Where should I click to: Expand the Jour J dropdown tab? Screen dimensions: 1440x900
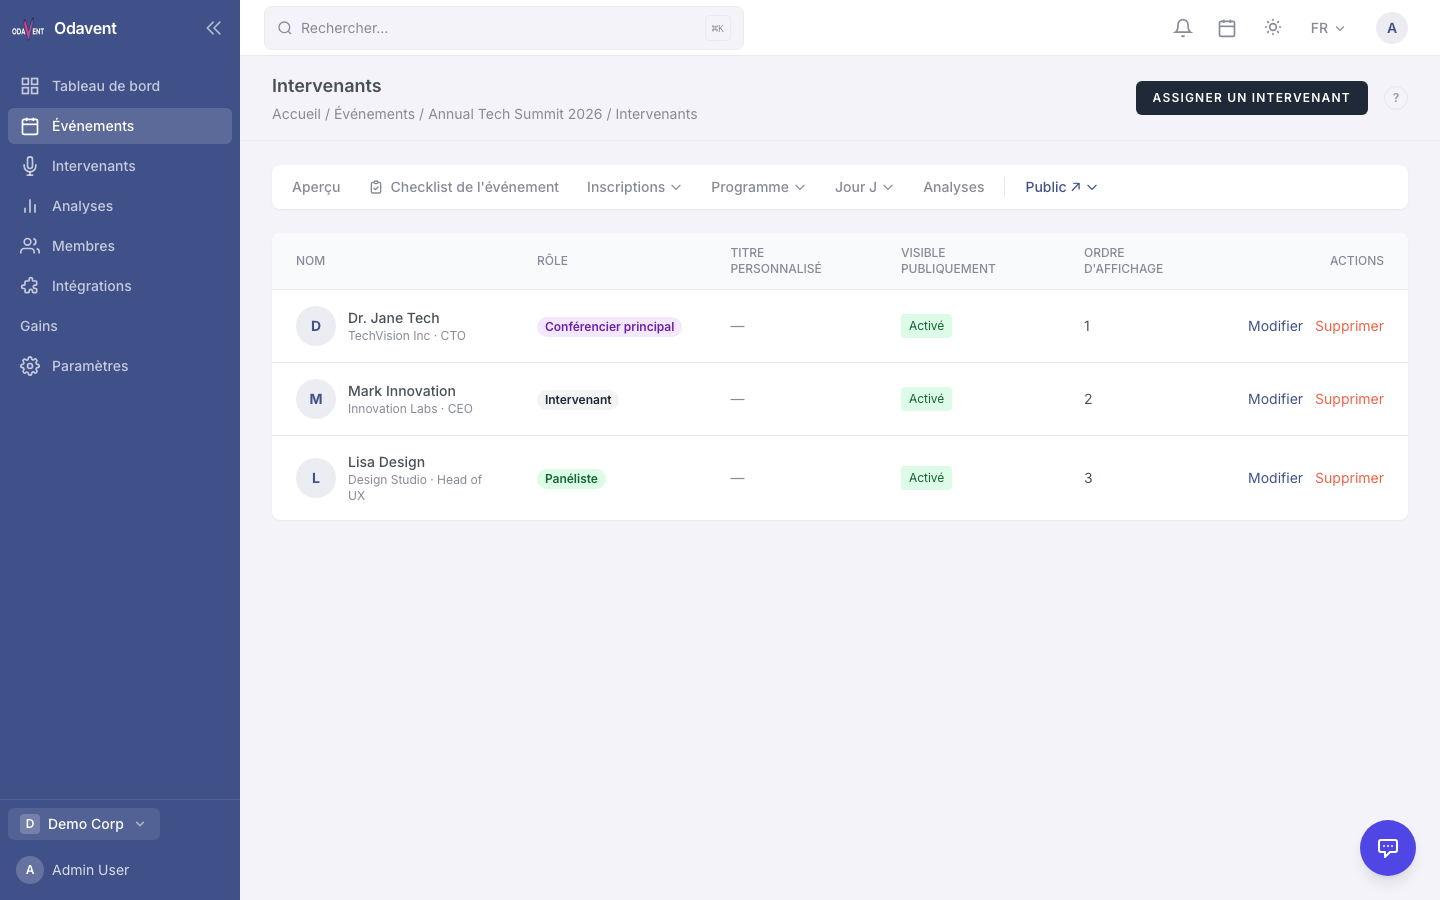click(864, 187)
